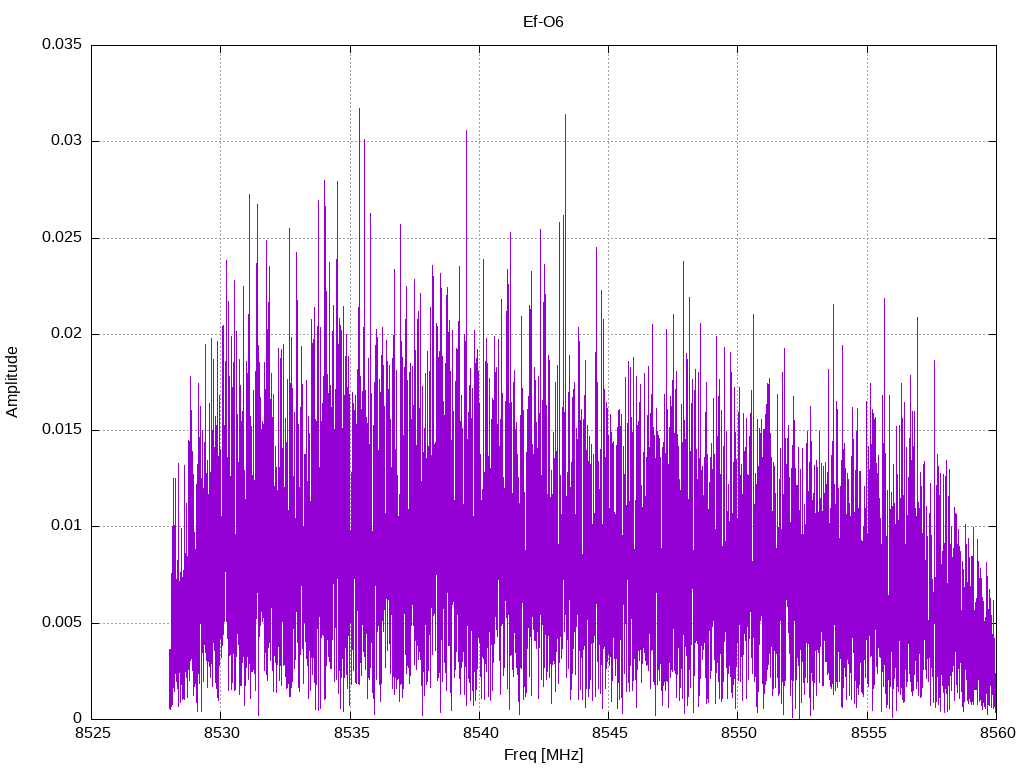Image resolution: width=1024 pixels, height=768 pixels.
Task: Click the 0 y-axis tick label
Action: click(x=78, y=718)
